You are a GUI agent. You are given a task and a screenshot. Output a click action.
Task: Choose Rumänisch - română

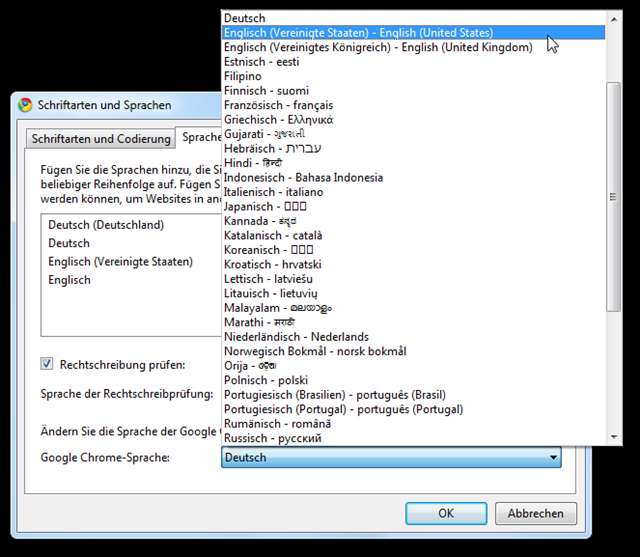413,424
